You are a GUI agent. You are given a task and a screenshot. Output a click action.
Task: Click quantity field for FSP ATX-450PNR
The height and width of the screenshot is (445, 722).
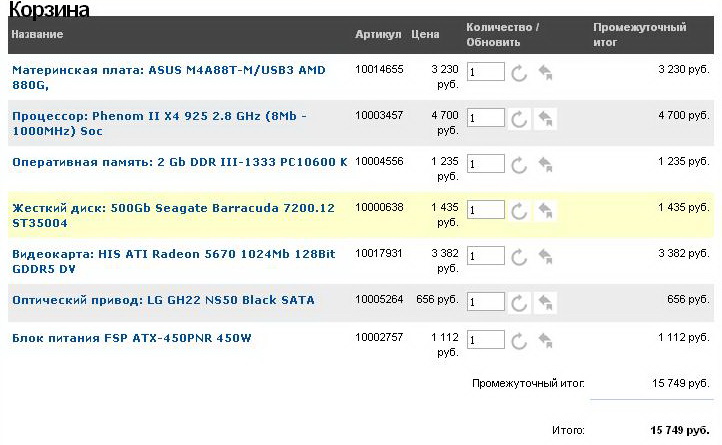pyautogui.click(x=485, y=340)
